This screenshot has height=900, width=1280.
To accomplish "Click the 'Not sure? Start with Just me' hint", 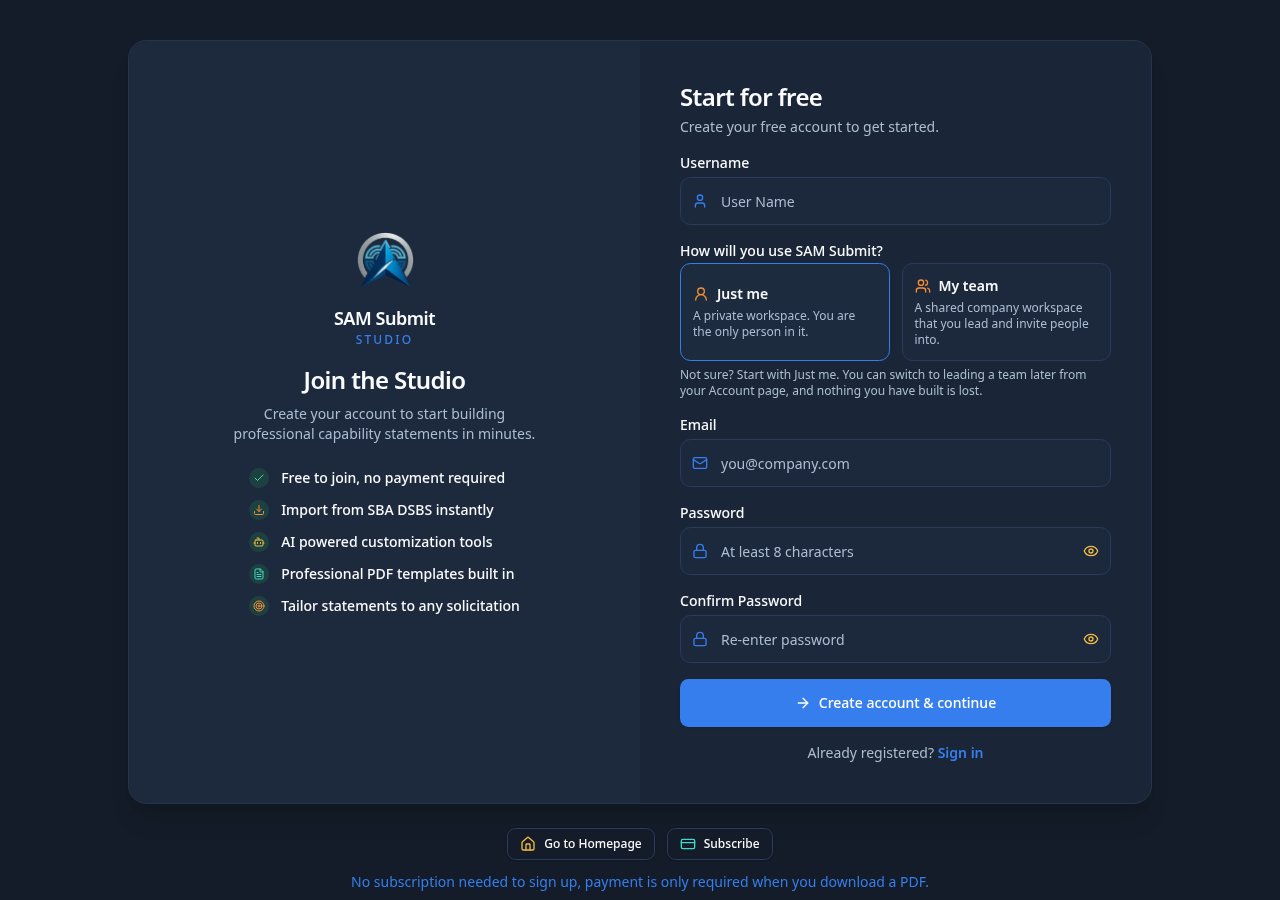I will [x=883, y=382].
